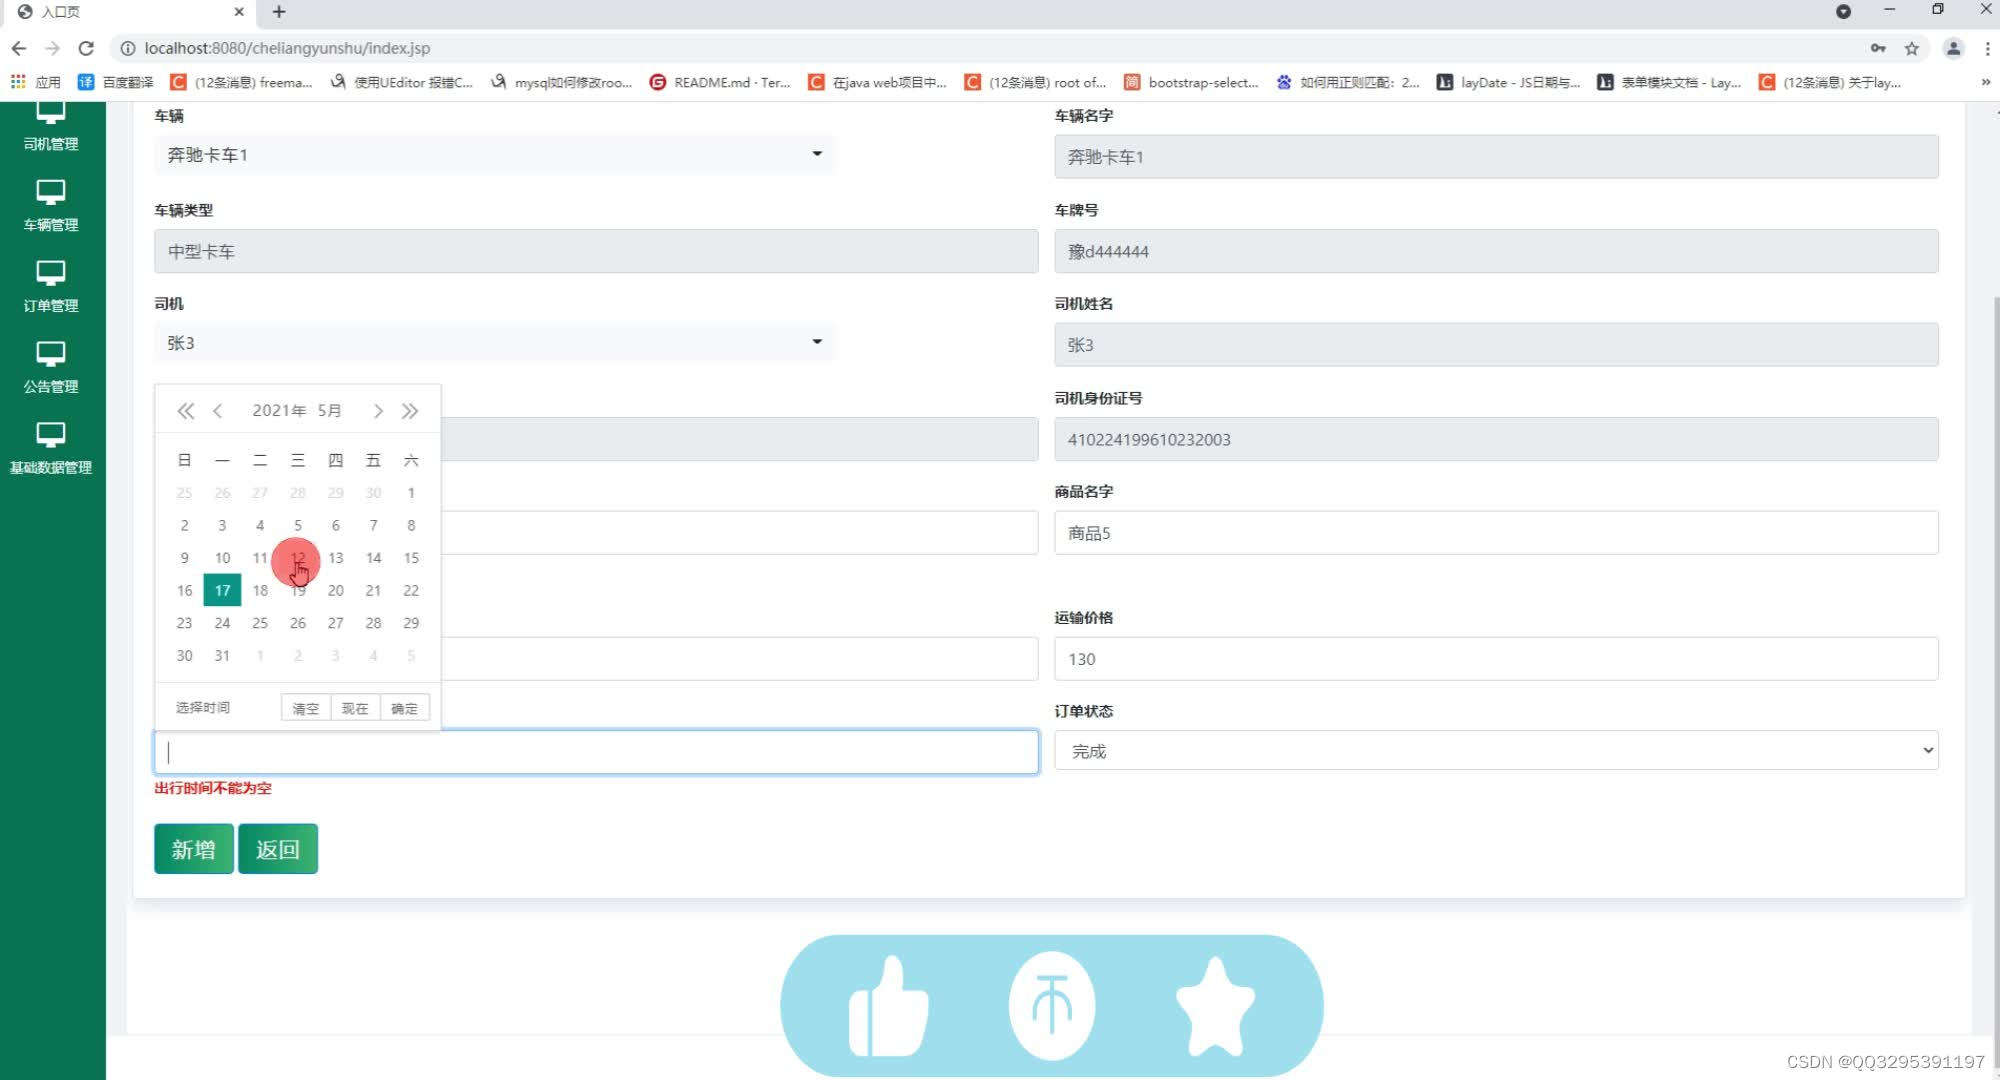Click 清空 button in date picker
The width and height of the screenshot is (2000, 1080).
pyautogui.click(x=306, y=708)
